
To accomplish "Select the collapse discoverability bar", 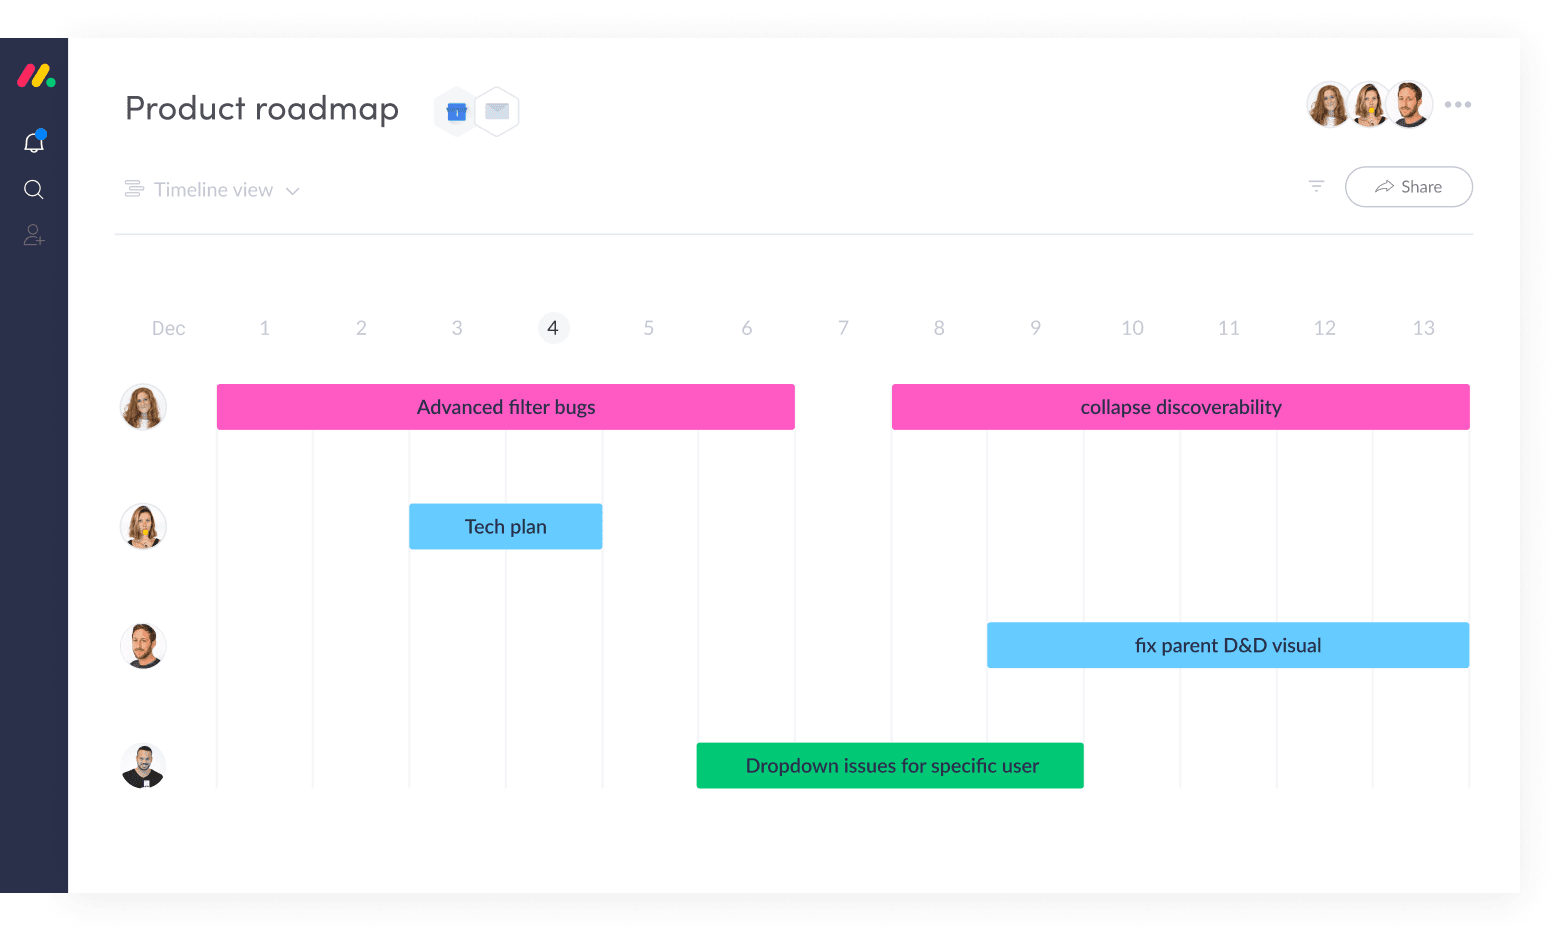I will coord(1181,407).
